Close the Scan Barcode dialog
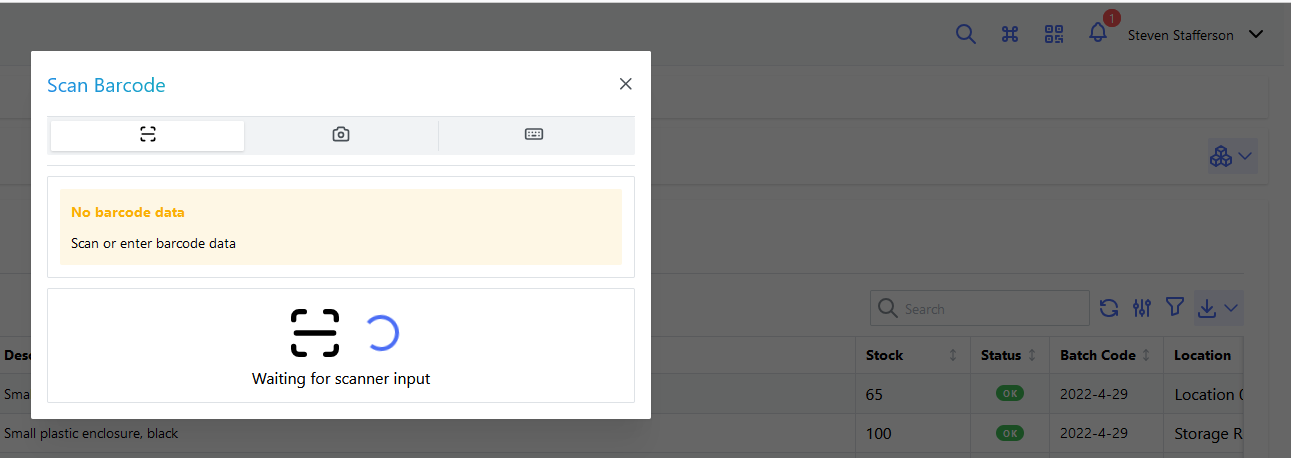The image size is (1291, 458). 626,84
